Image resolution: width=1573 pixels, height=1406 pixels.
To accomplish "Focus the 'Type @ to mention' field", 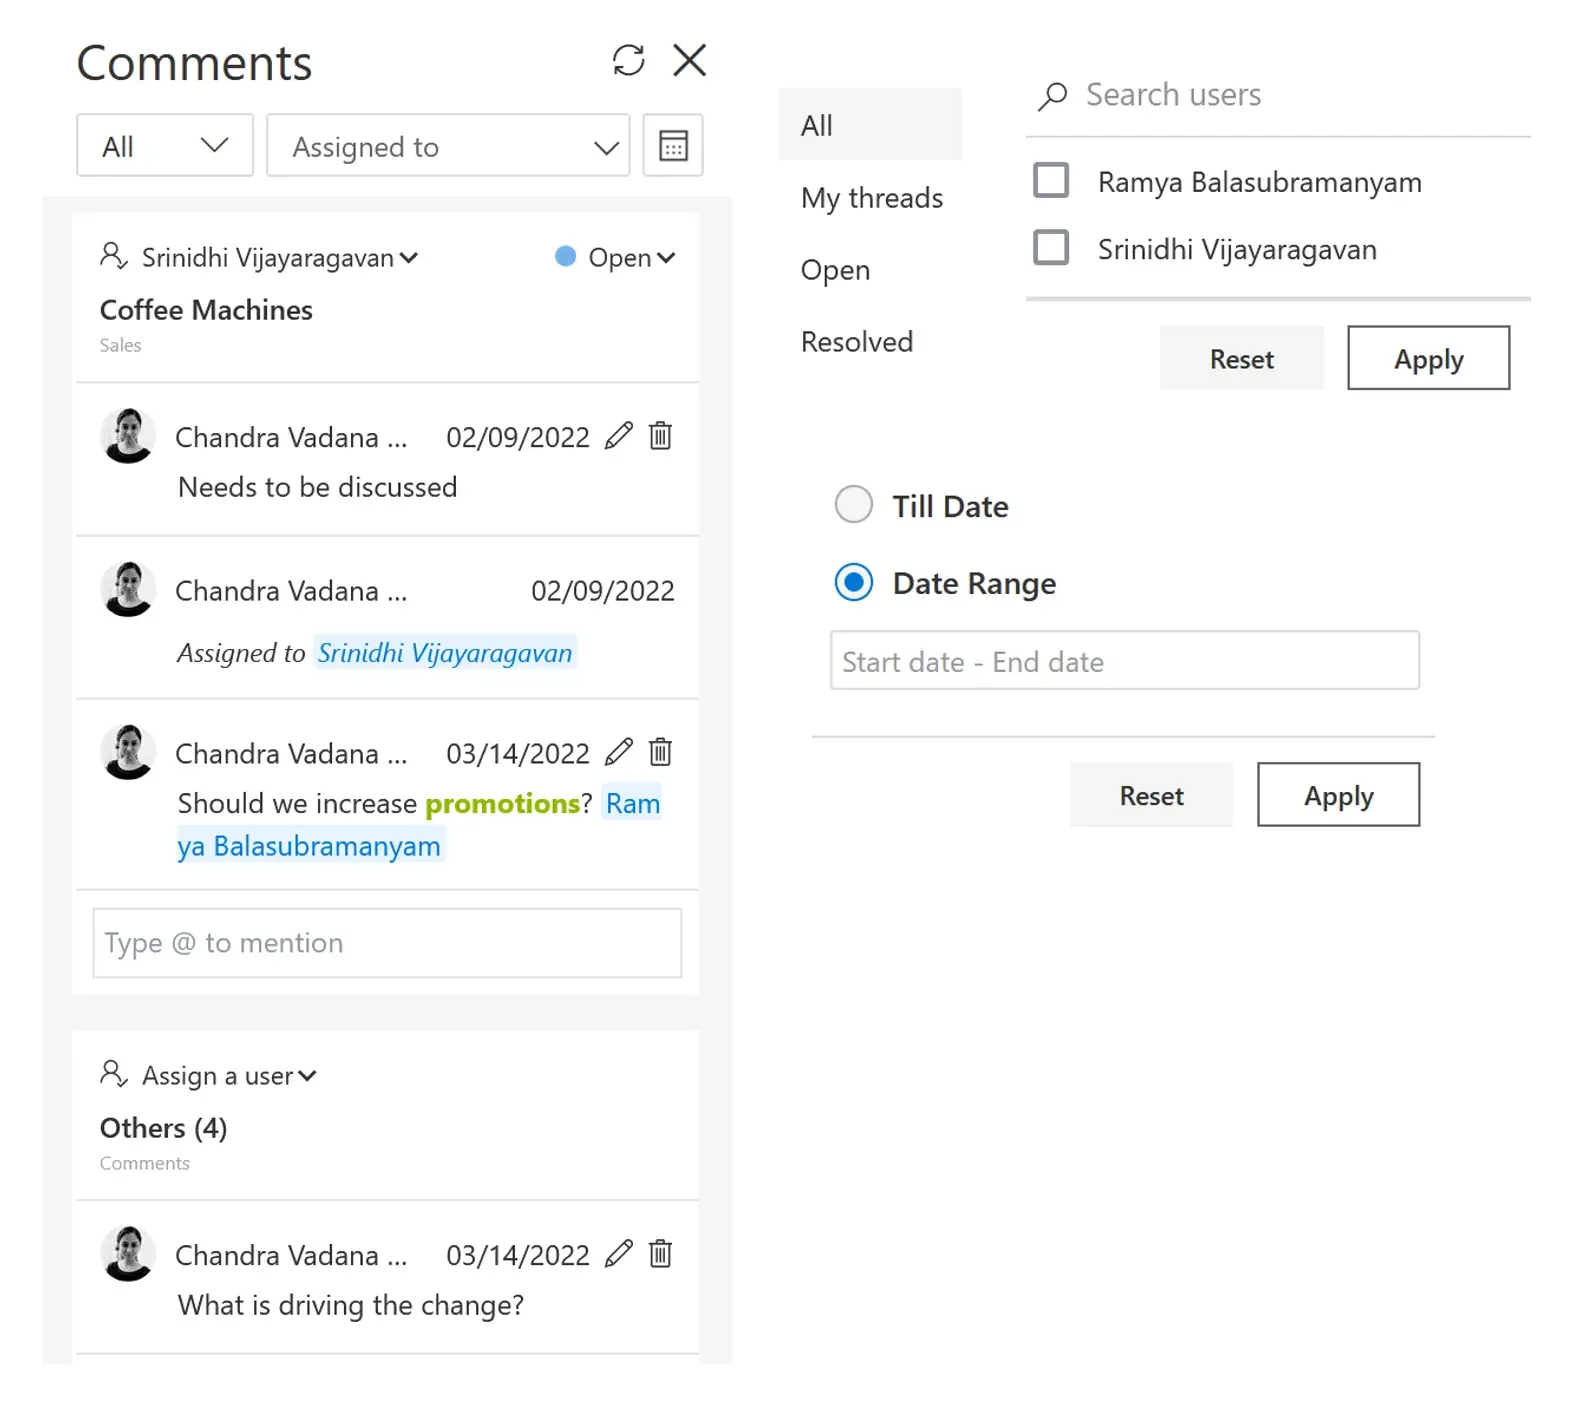I will (x=387, y=943).
